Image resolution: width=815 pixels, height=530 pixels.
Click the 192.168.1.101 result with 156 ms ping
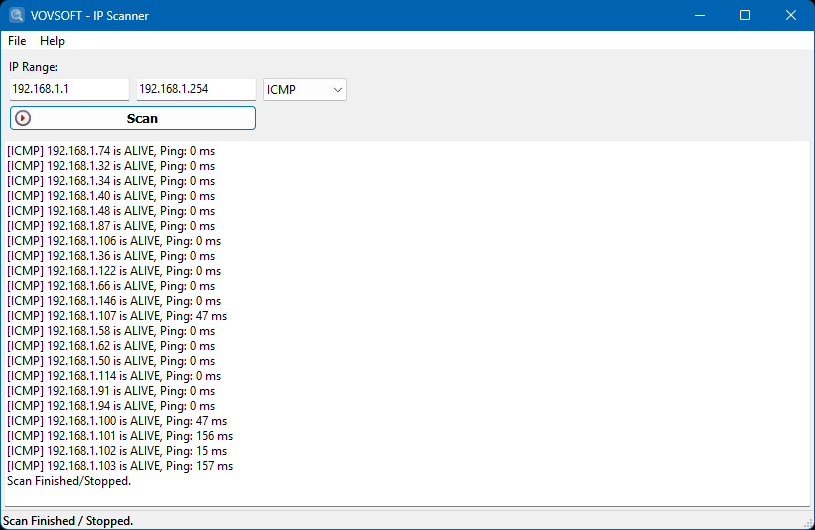click(x=119, y=436)
